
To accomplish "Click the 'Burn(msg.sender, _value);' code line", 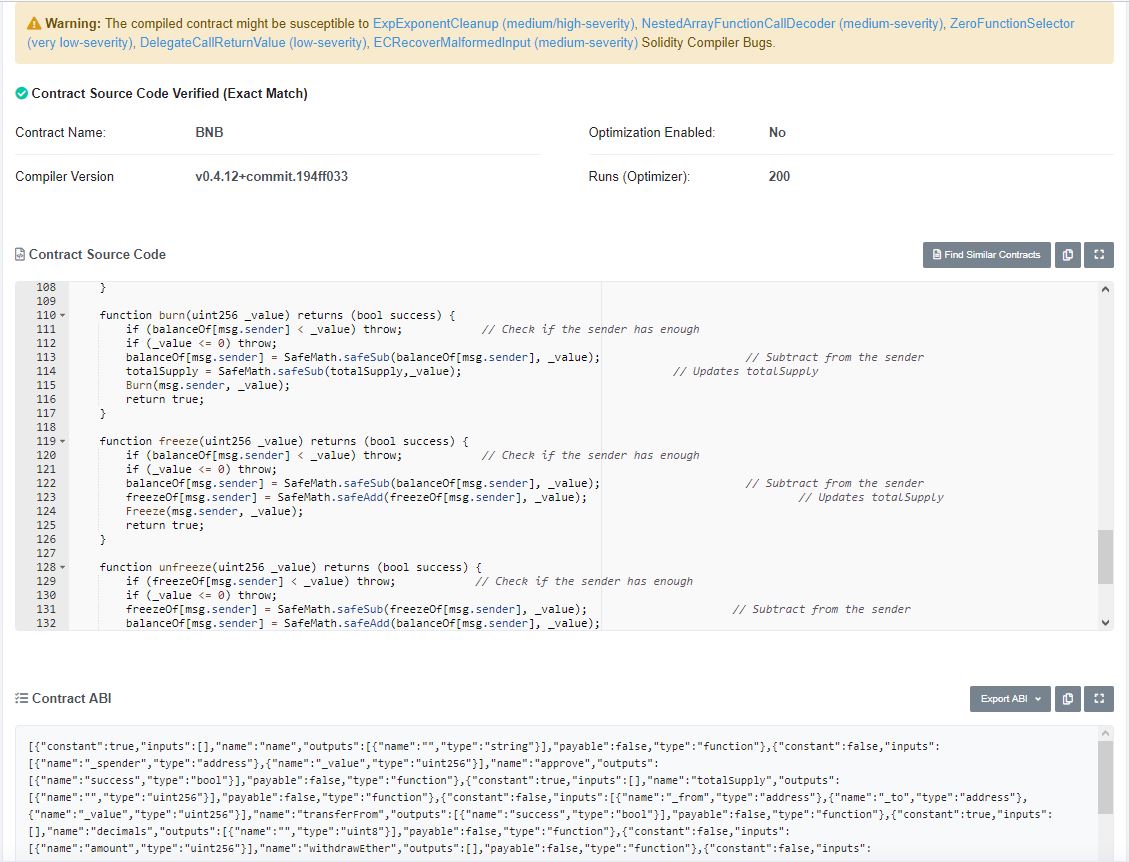I will (x=208, y=385).
